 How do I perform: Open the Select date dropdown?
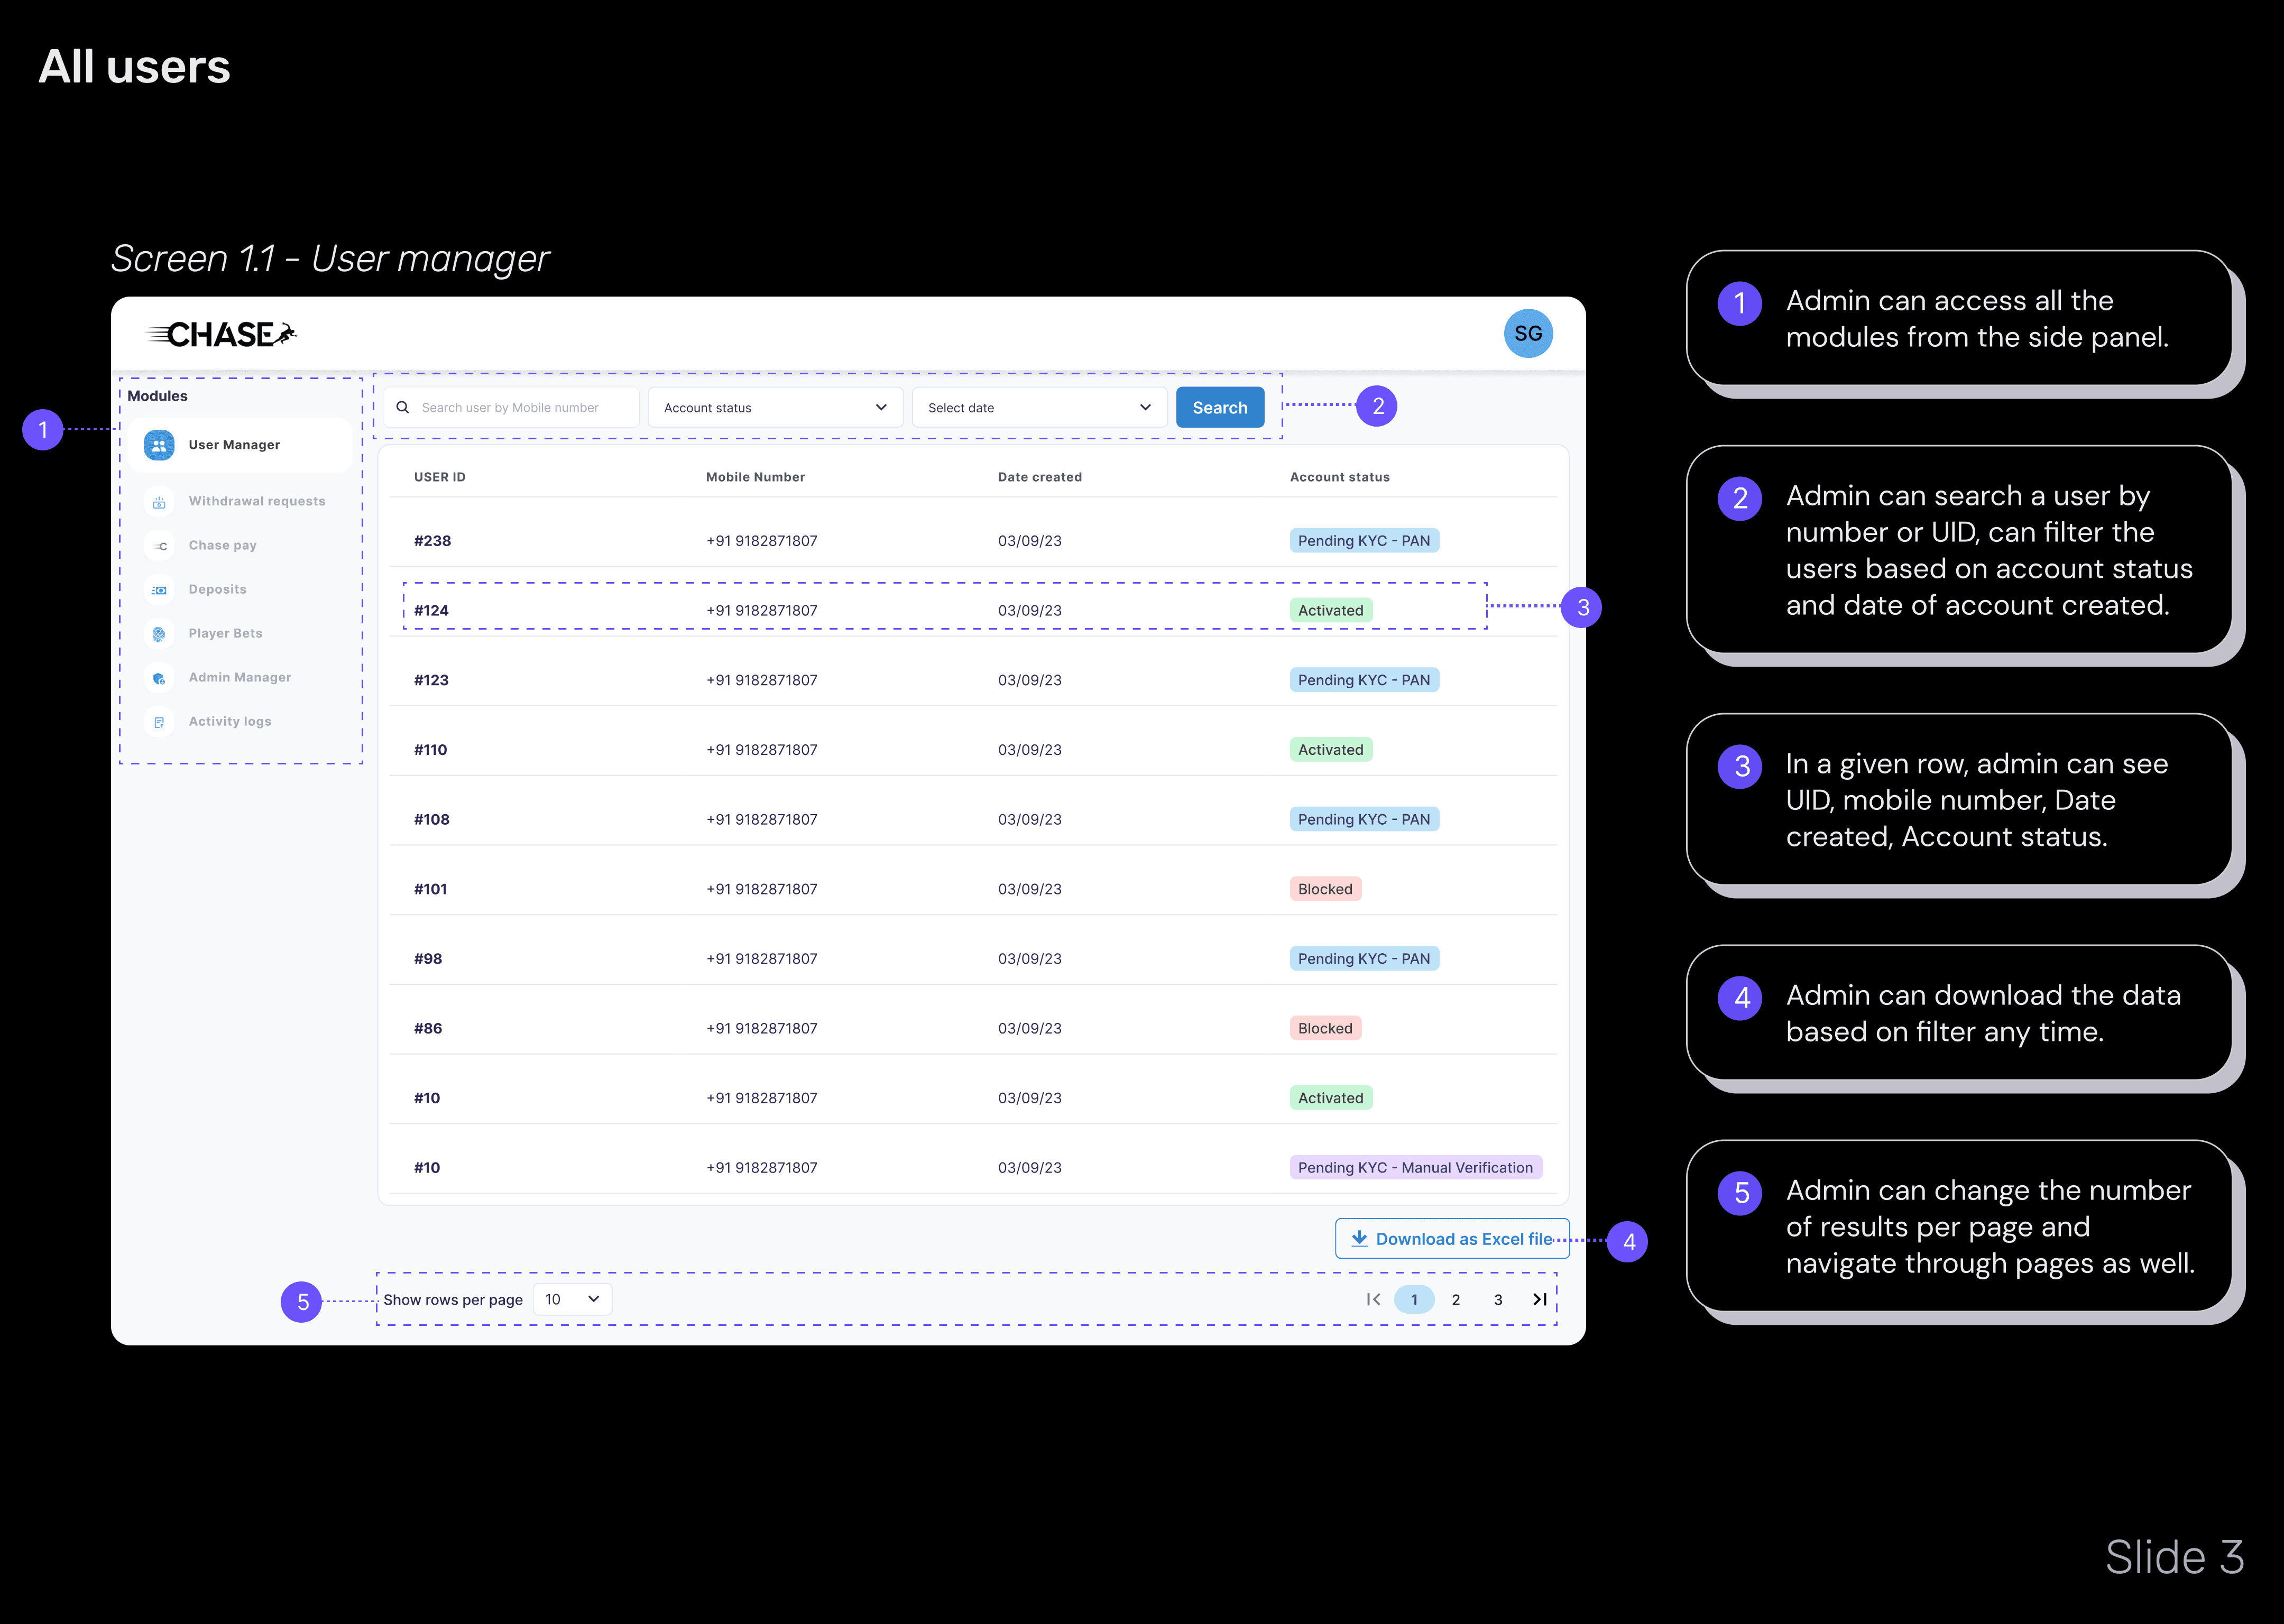pyautogui.click(x=1039, y=408)
